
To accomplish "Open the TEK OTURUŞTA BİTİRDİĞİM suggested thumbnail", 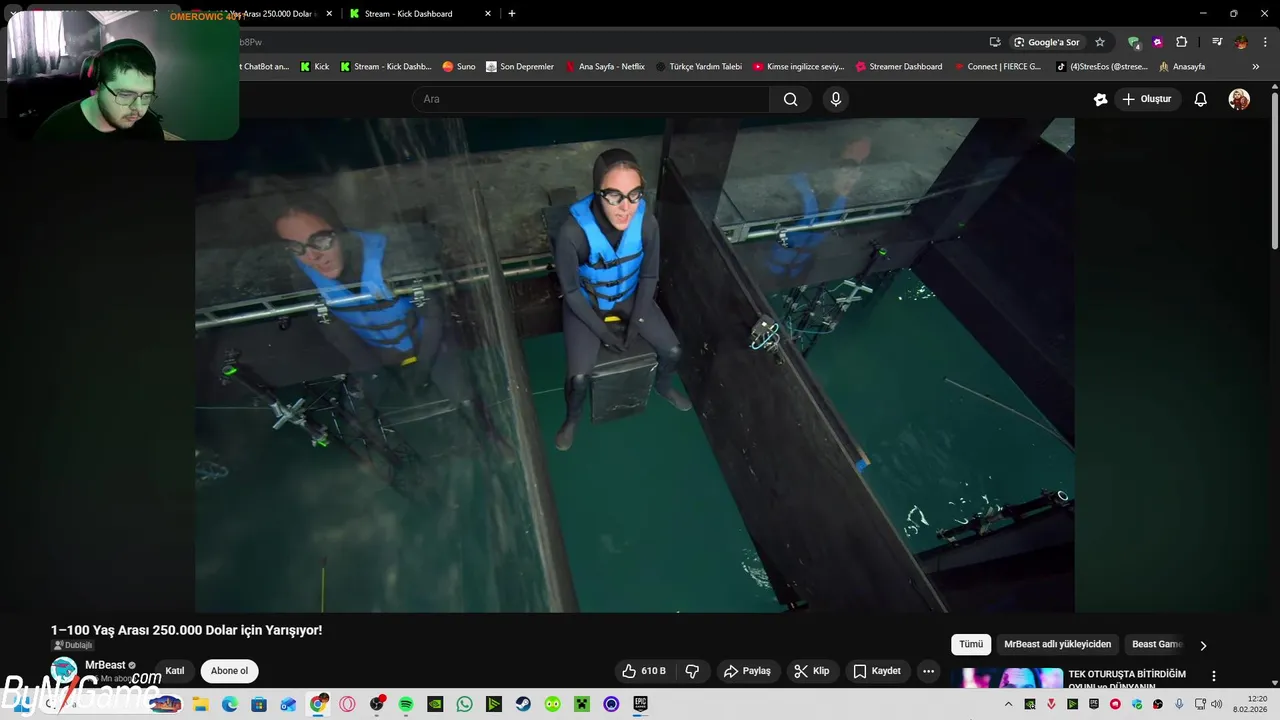I will pyautogui.click(x=1006, y=678).
